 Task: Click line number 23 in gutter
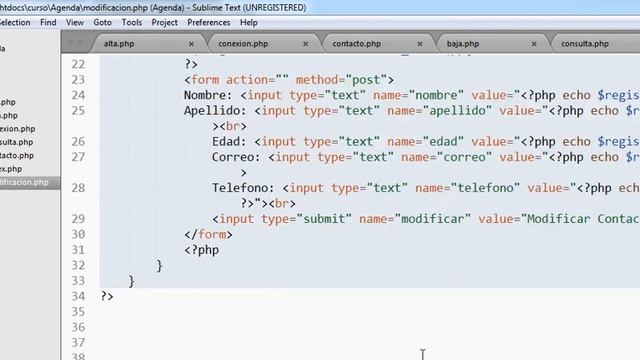click(x=78, y=80)
